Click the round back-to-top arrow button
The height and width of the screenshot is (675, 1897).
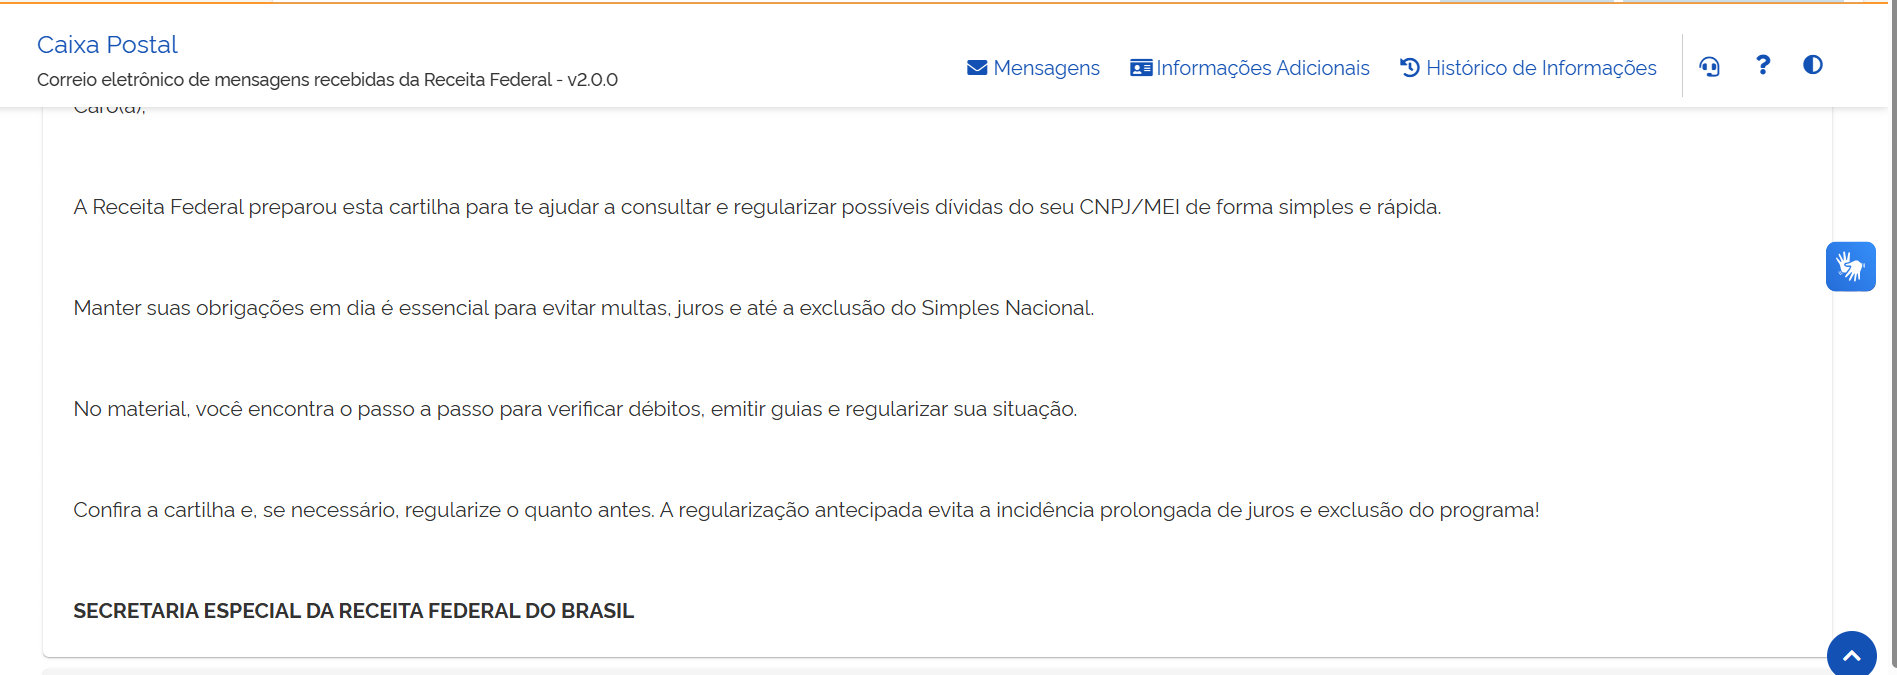pos(1852,654)
